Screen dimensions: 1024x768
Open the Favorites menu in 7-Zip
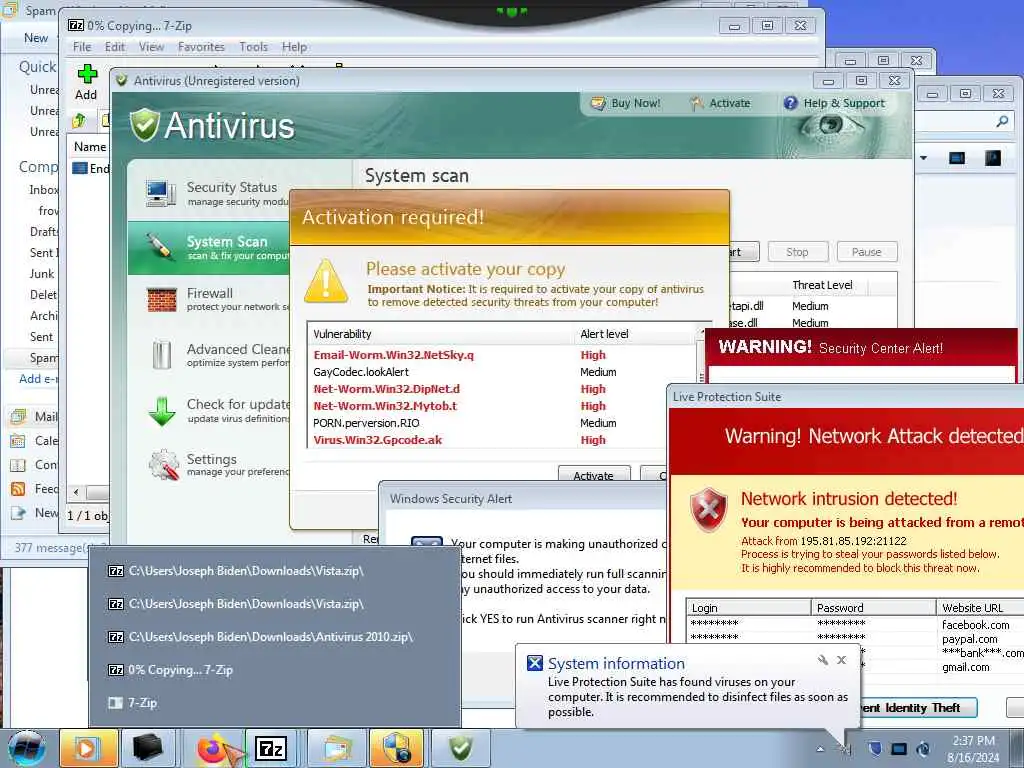coord(201,47)
